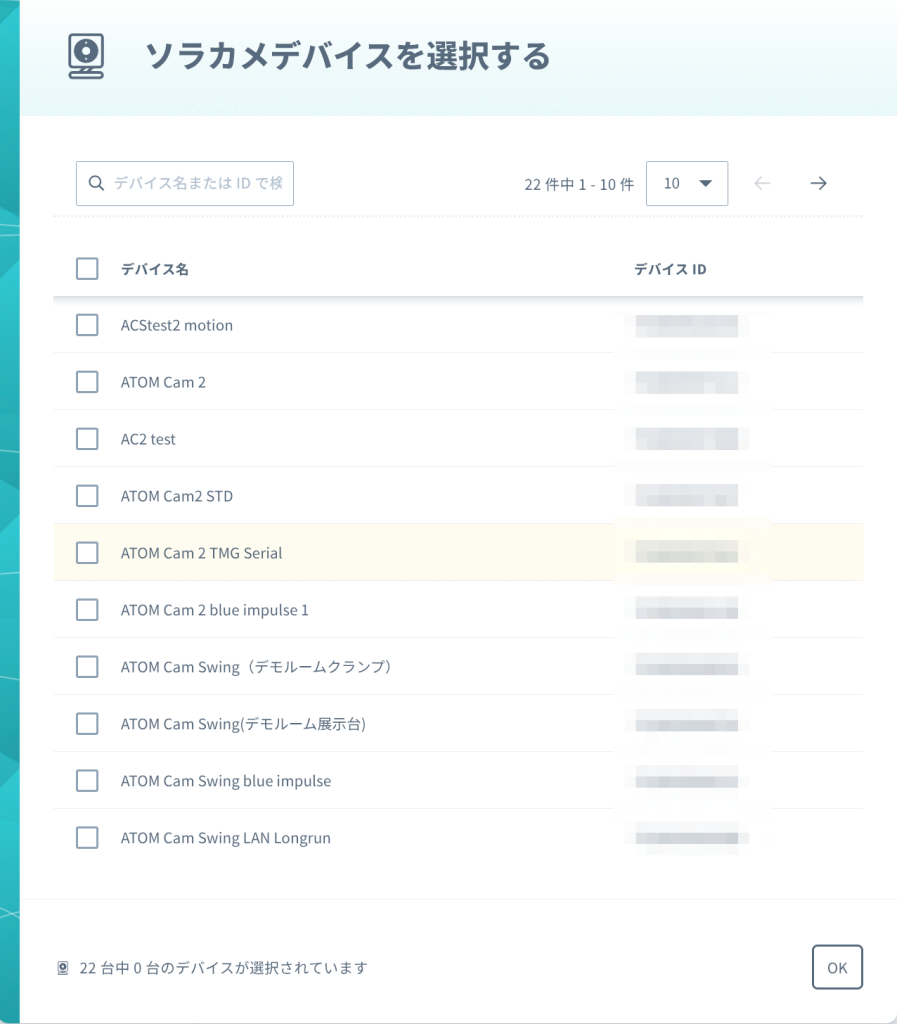Select ATOM Cam Swing LAN Longrun checkbox
Image resolution: width=897 pixels, height=1024 pixels.
point(87,838)
